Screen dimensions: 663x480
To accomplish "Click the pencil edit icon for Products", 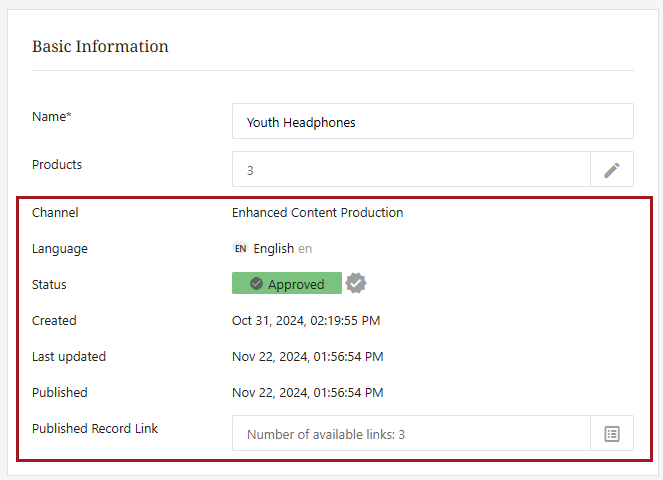I will (612, 170).
